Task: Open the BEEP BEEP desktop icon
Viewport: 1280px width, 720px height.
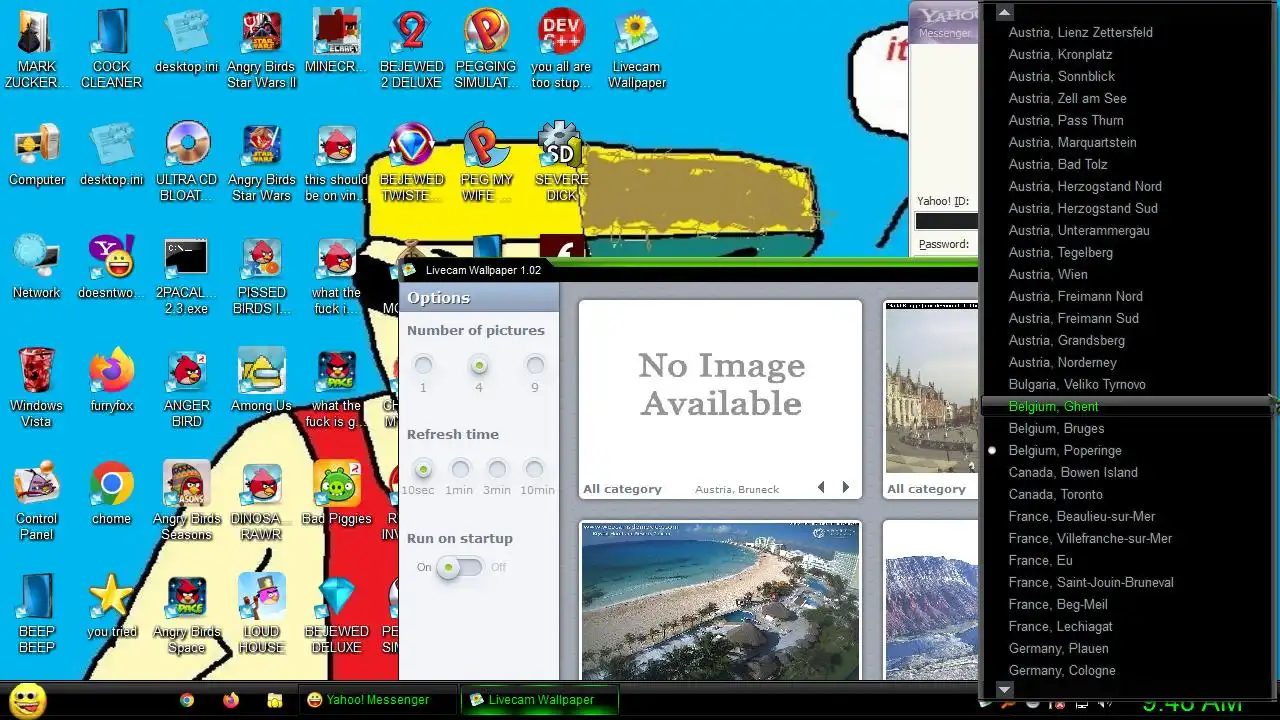Action: 36,614
